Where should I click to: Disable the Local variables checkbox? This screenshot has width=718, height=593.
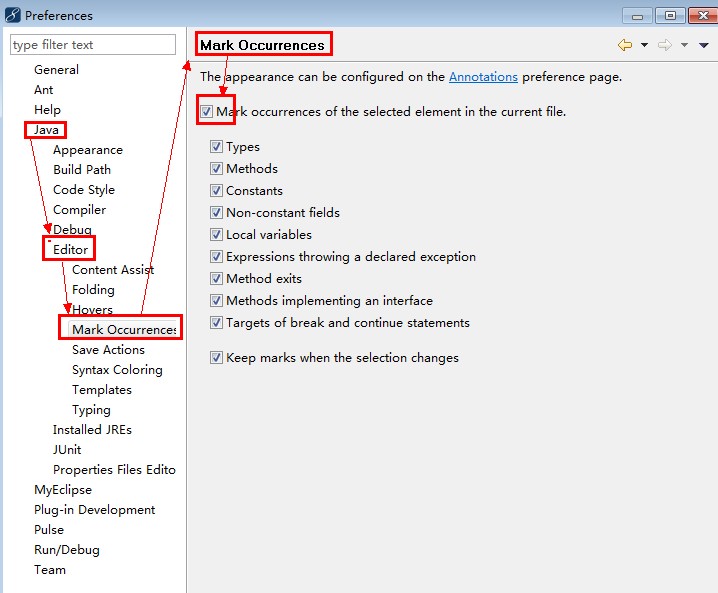216,234
